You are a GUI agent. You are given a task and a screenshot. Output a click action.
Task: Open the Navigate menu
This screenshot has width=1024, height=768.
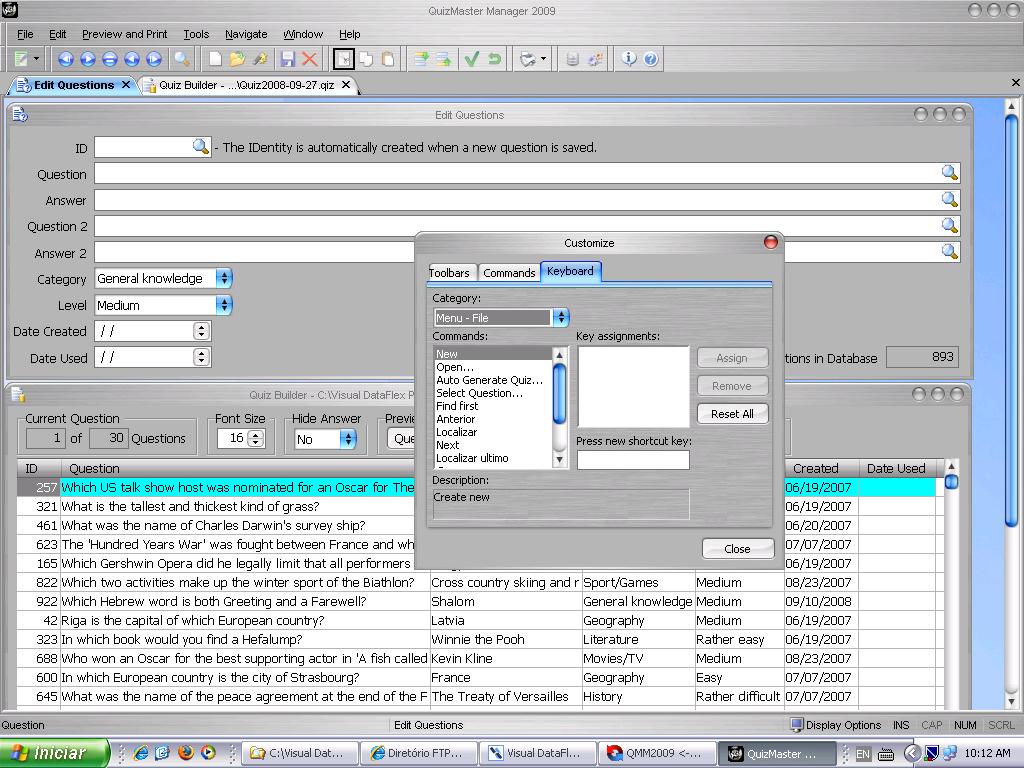click(246, 34)
